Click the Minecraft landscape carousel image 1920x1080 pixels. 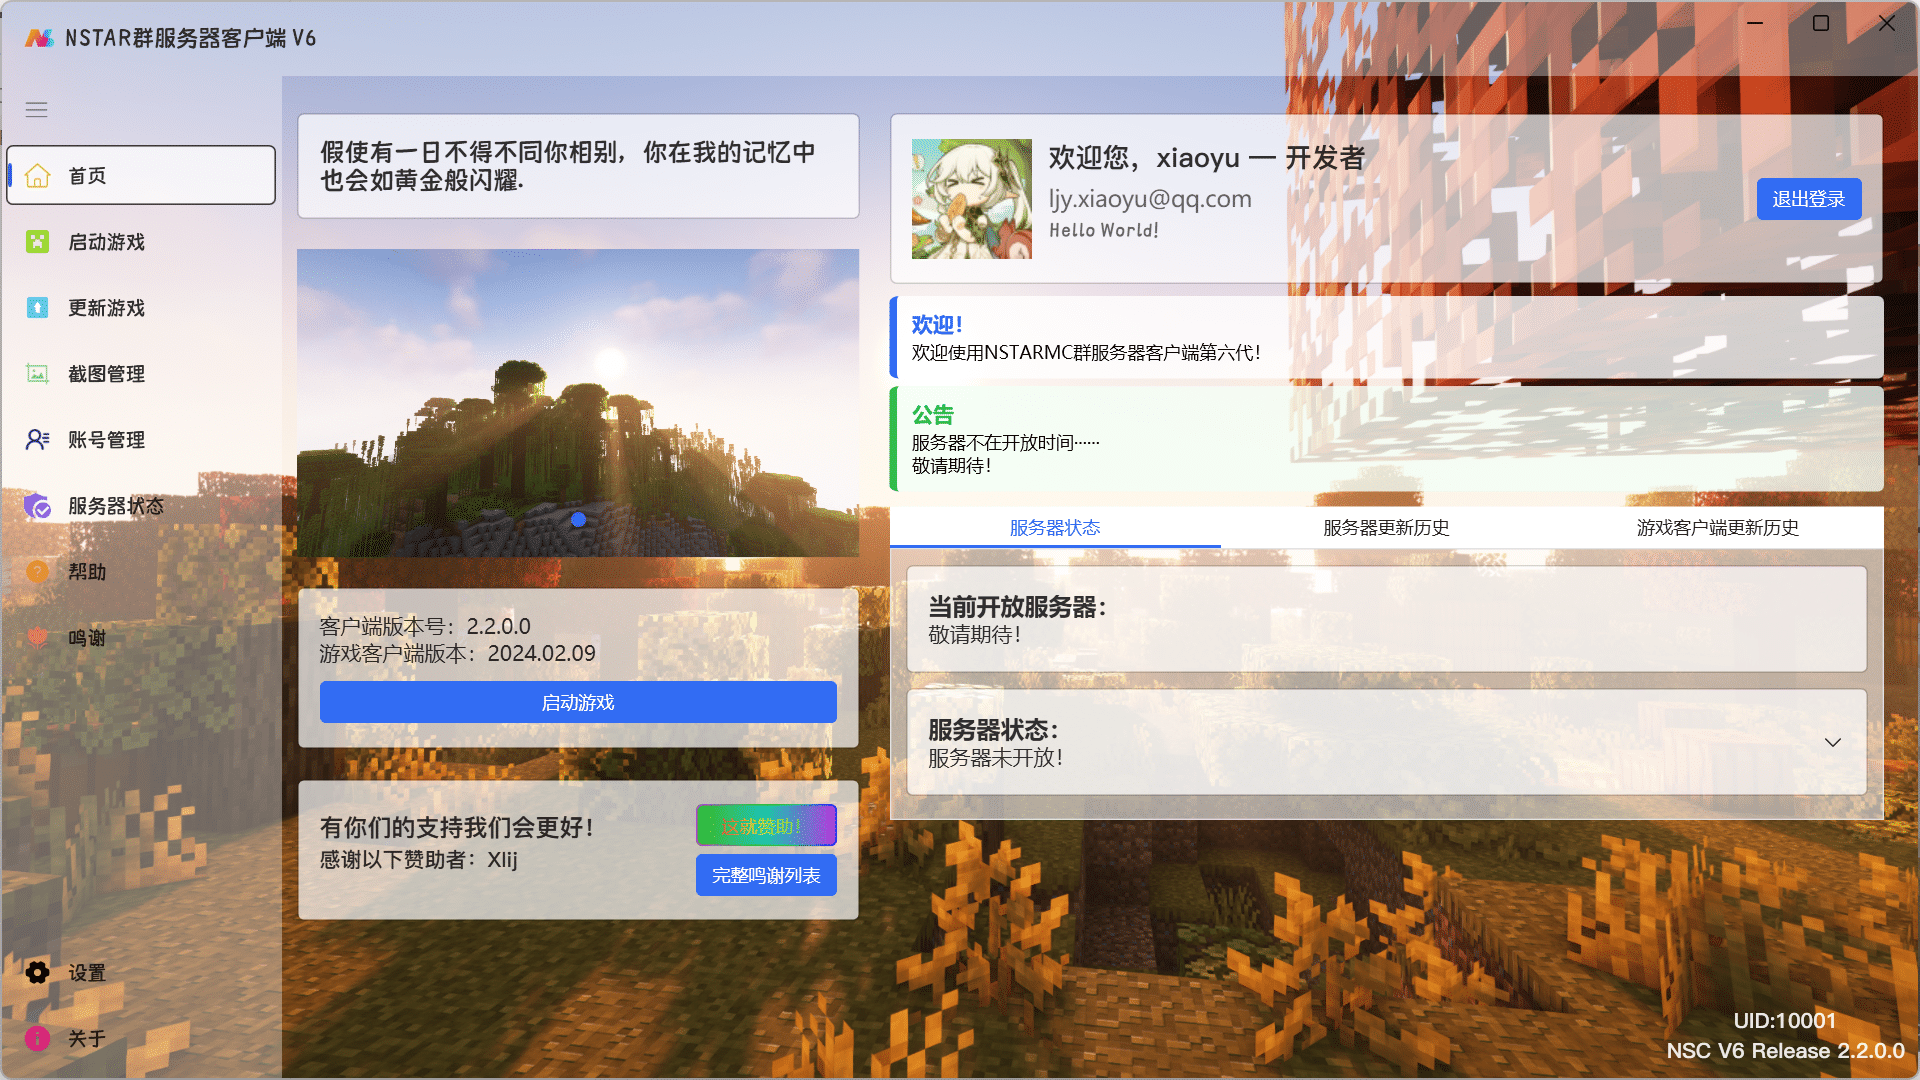(578, 402)
